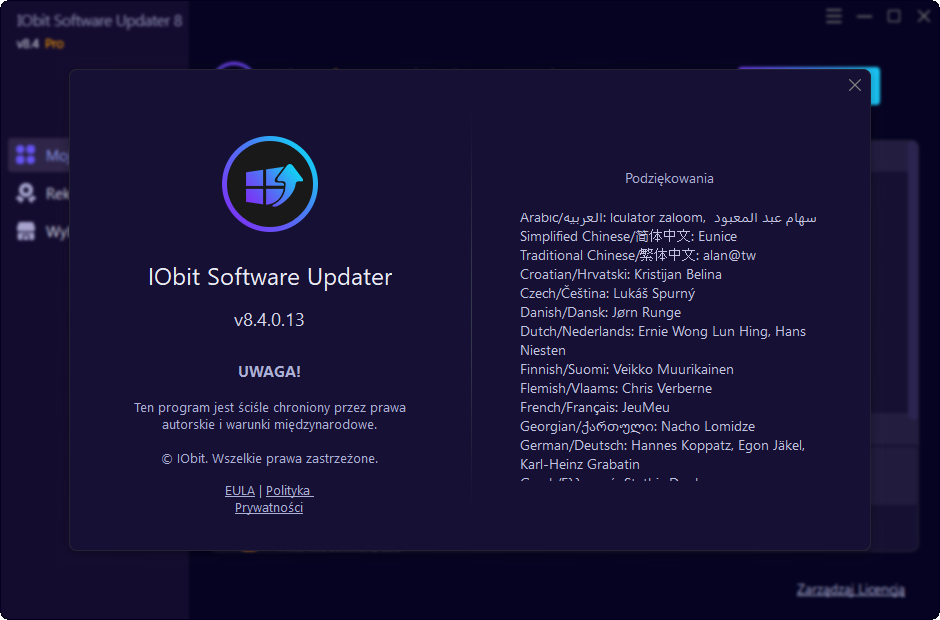Image resolution: width=940 pixels, height=620 pixels.
Task: Click the Arabic translator credit line
Action: (x=668, y=218)
